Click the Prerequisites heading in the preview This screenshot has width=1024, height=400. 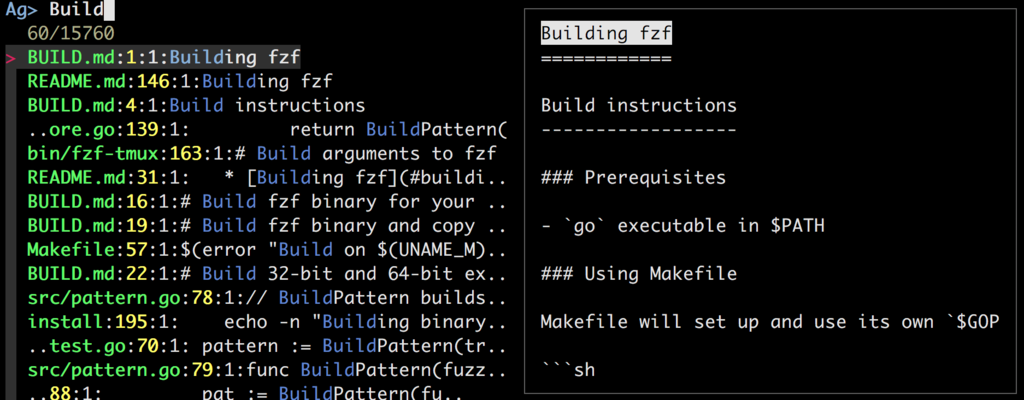point(633,178)
